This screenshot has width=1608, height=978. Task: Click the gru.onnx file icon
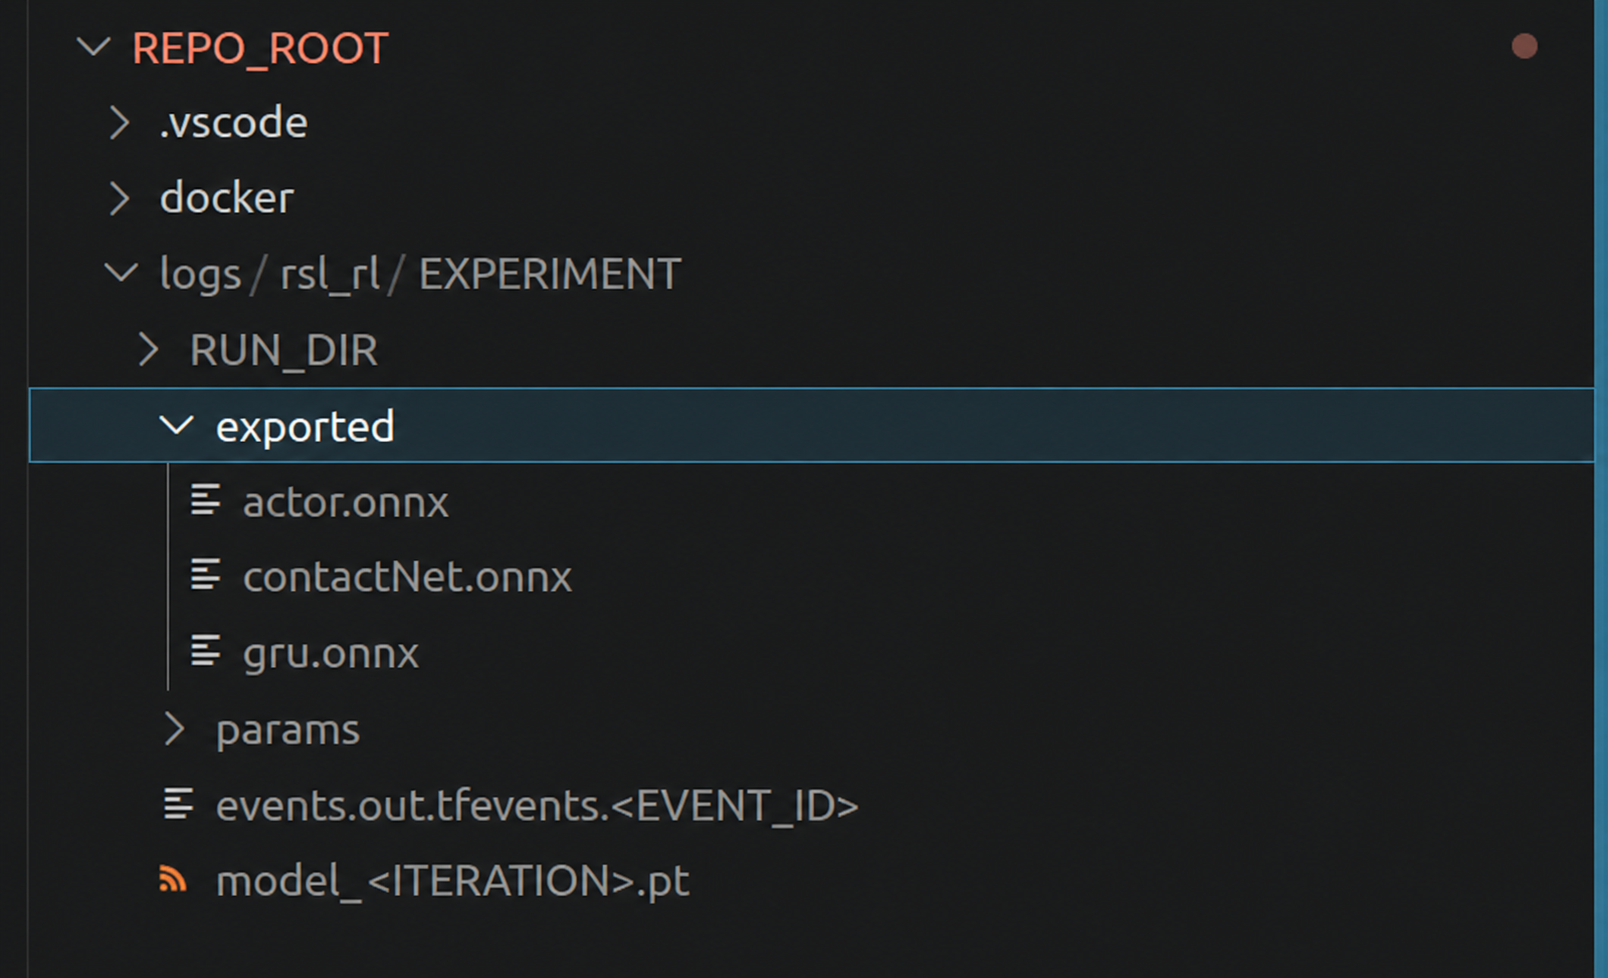206,651
